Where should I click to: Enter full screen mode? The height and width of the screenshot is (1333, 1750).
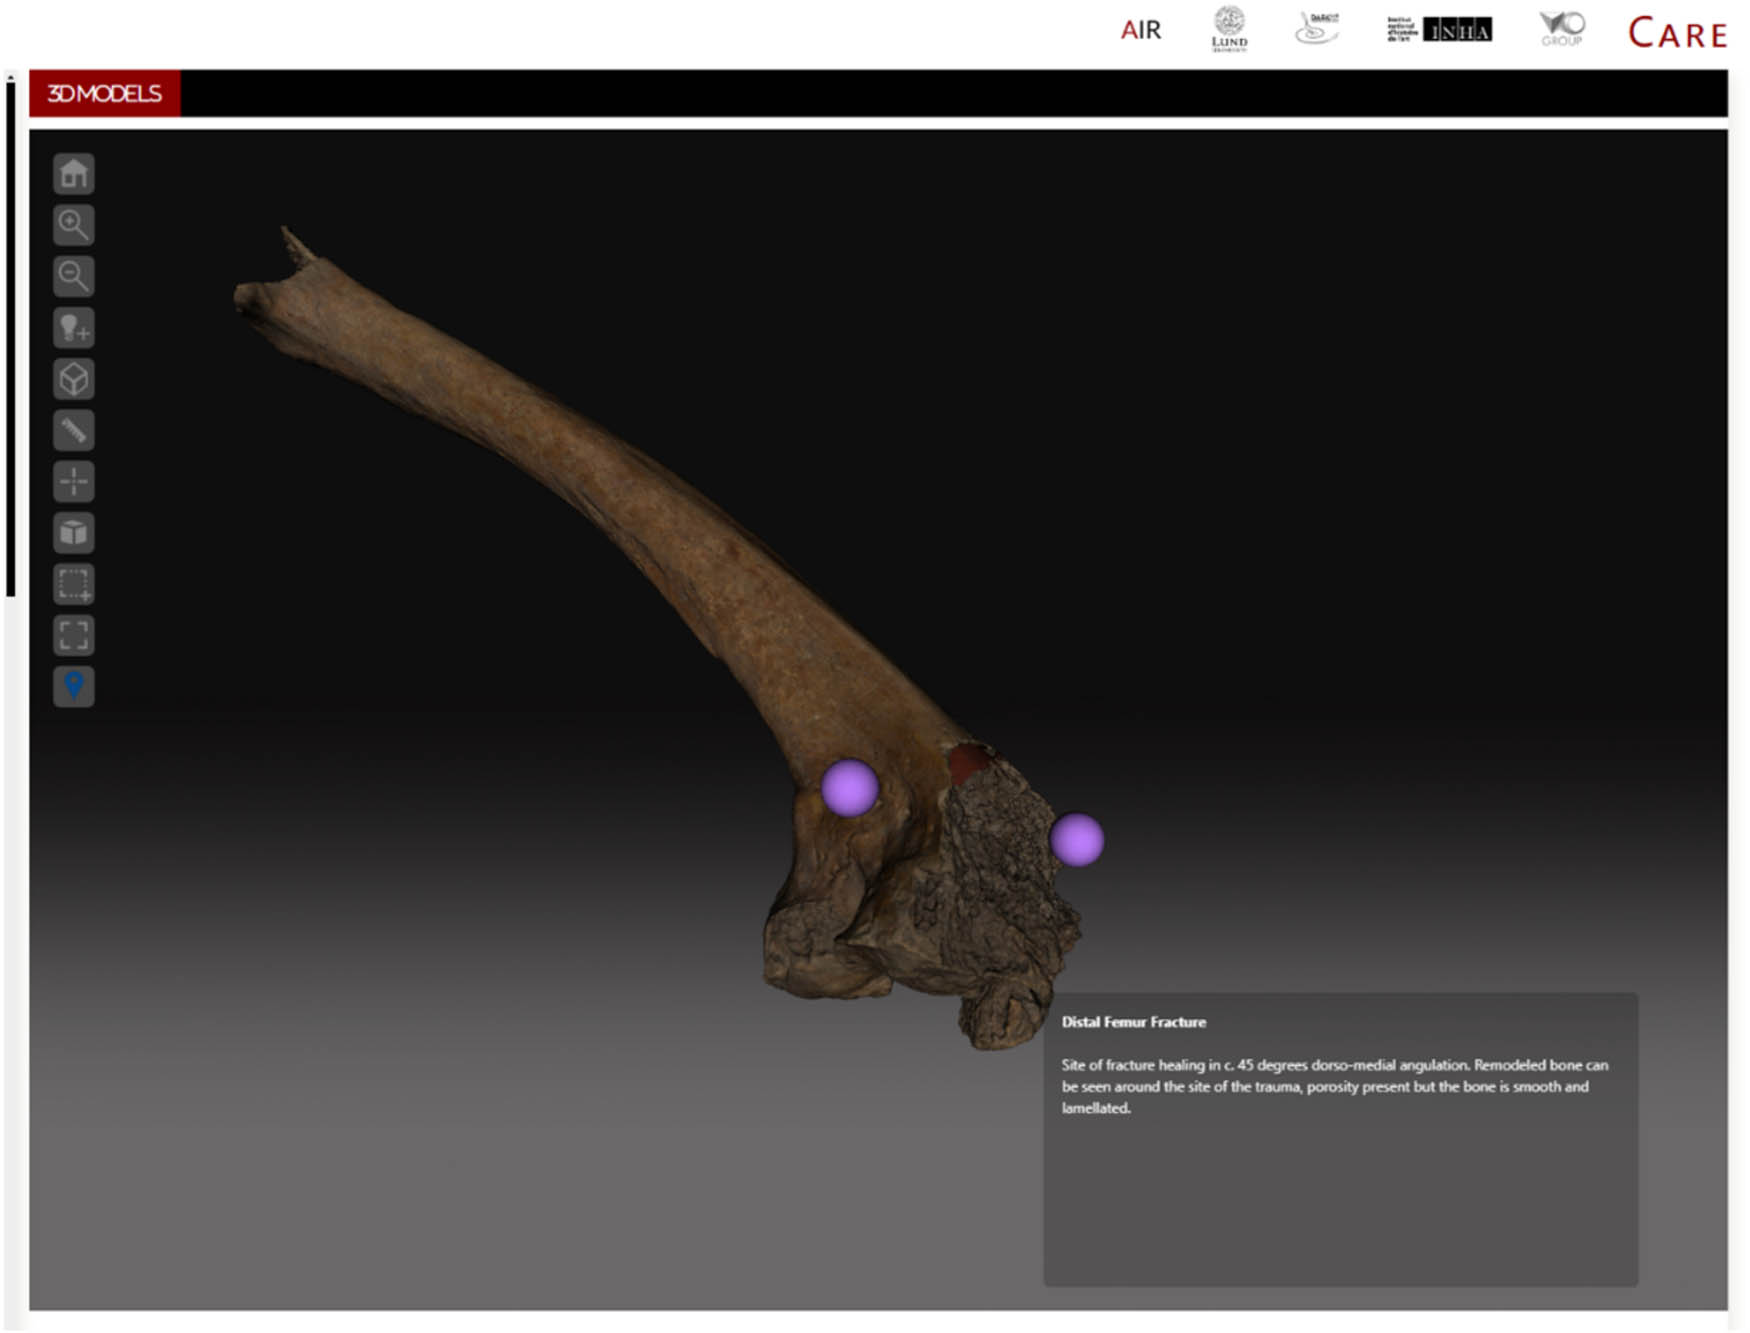[73, 635]
